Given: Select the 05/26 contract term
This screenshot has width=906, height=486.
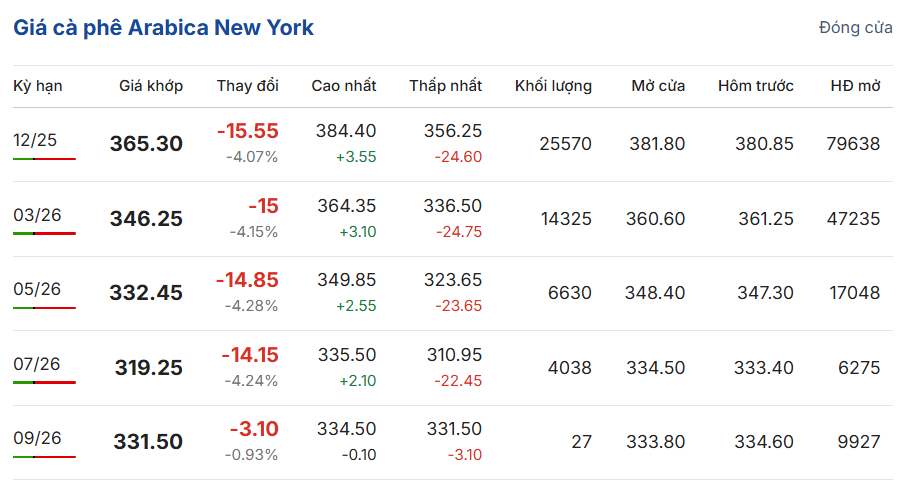Looking at the screenshot, I should click(x=36, y=289).
